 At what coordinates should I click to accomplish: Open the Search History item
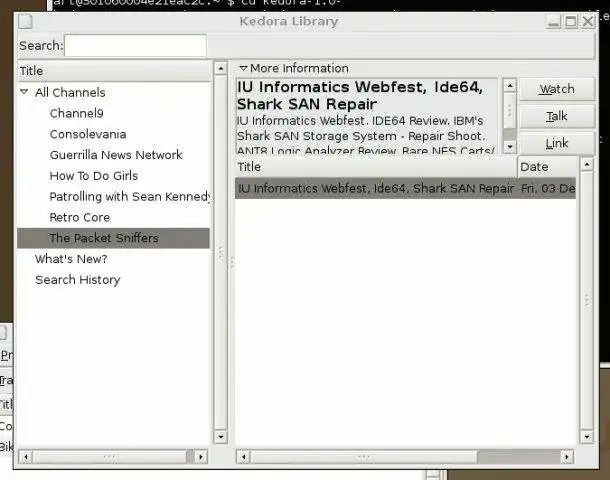coord(78,280)
